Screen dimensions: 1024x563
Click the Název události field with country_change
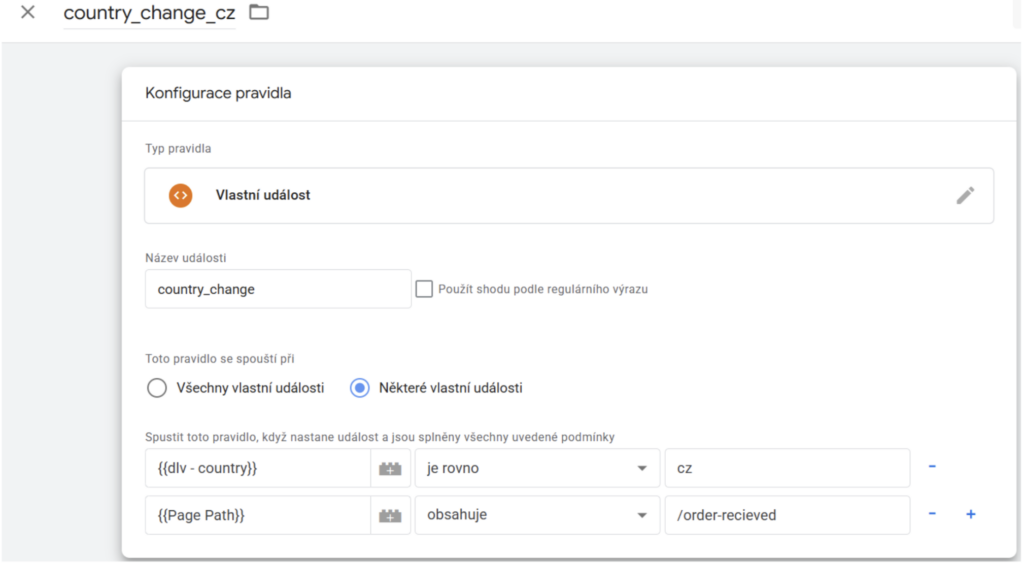[277, 289]
